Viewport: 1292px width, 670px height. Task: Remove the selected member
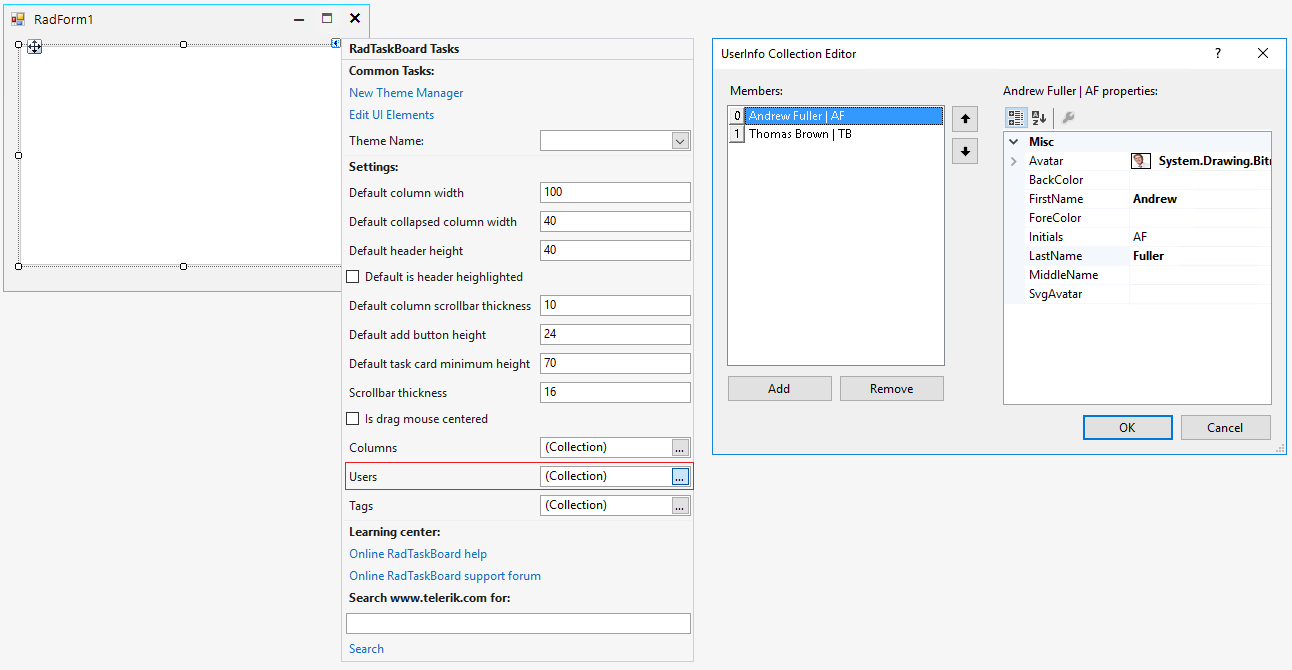click(891, 388)
